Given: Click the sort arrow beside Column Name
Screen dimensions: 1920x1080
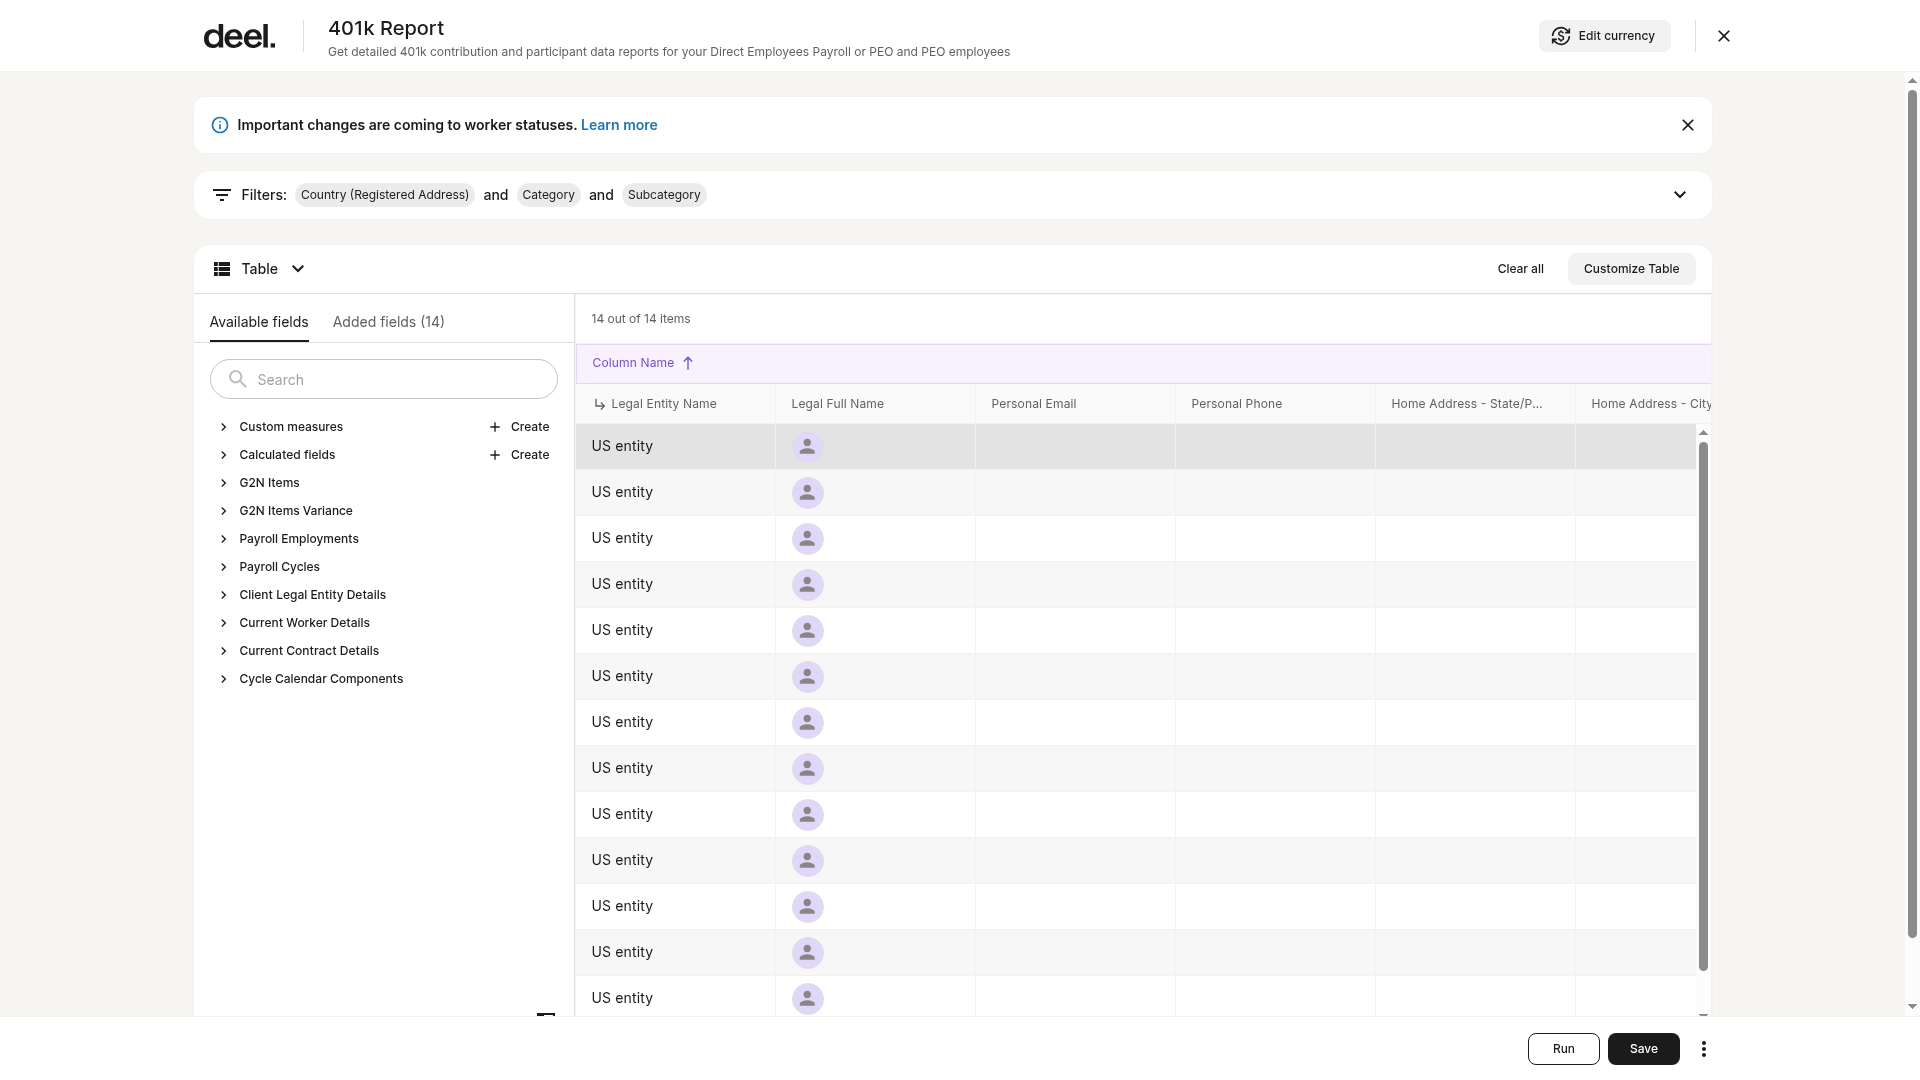Looking at the screenshot, I should coord(688,363).
